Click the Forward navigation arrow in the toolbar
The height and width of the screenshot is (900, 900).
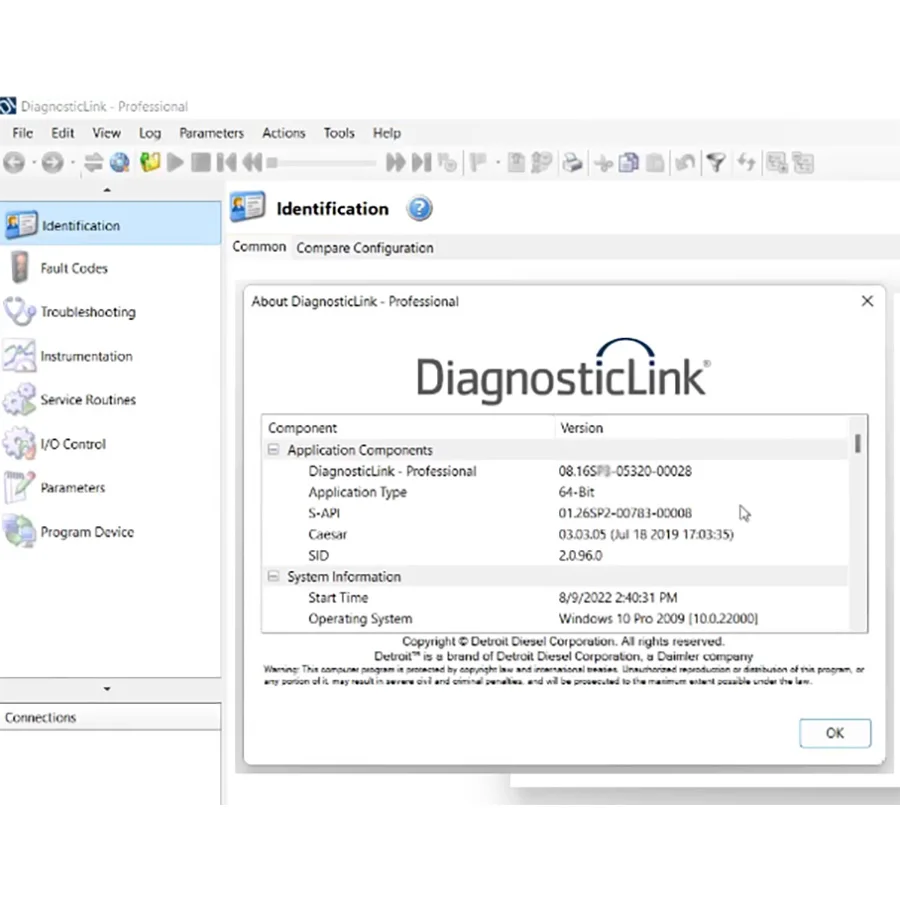[52, 163]
